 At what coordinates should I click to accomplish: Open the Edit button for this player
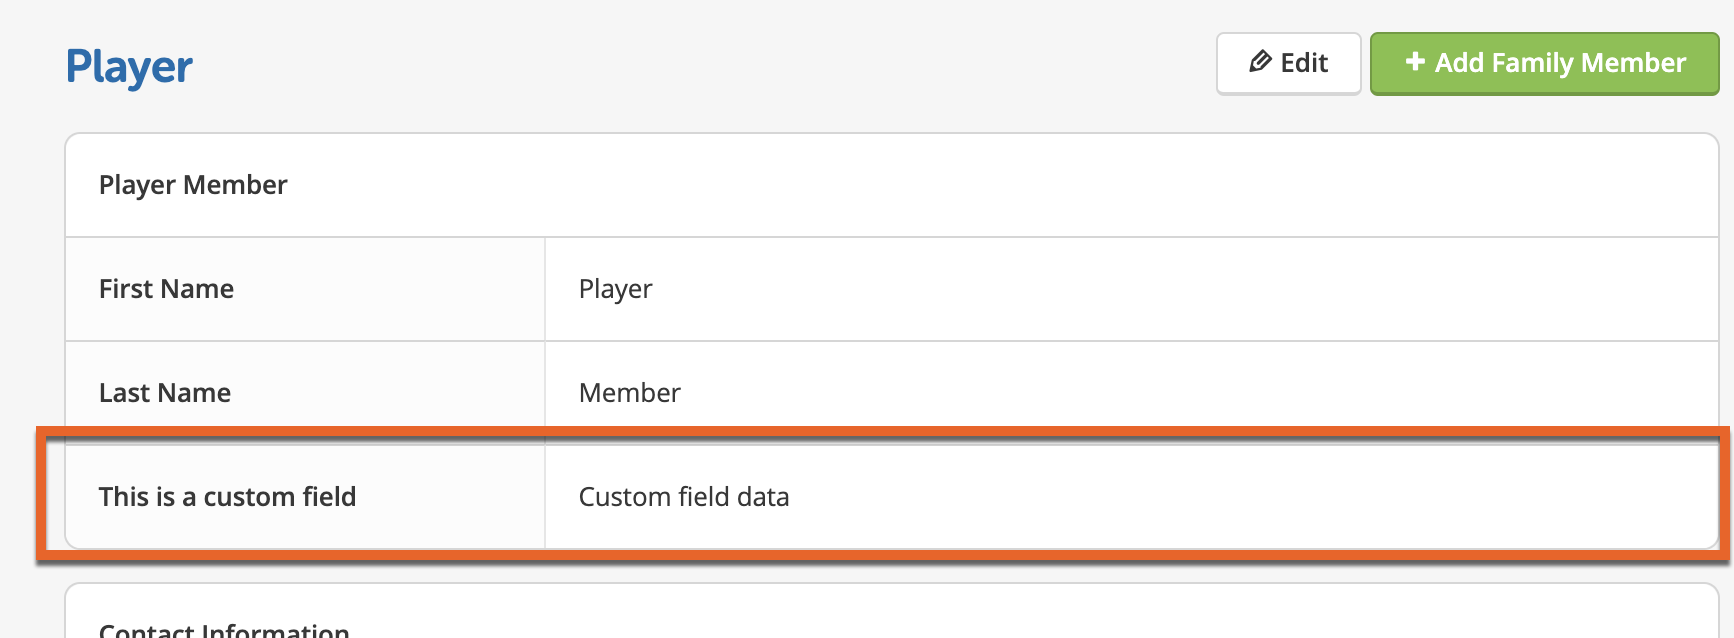pyautogui.click(x=1288, y=63)
